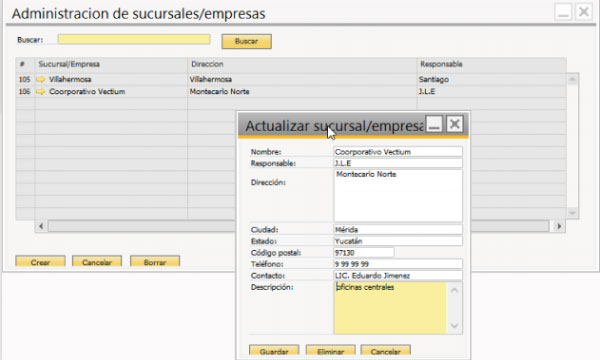Click table vertical scrollbar up arrow

(x=572, y=80)
